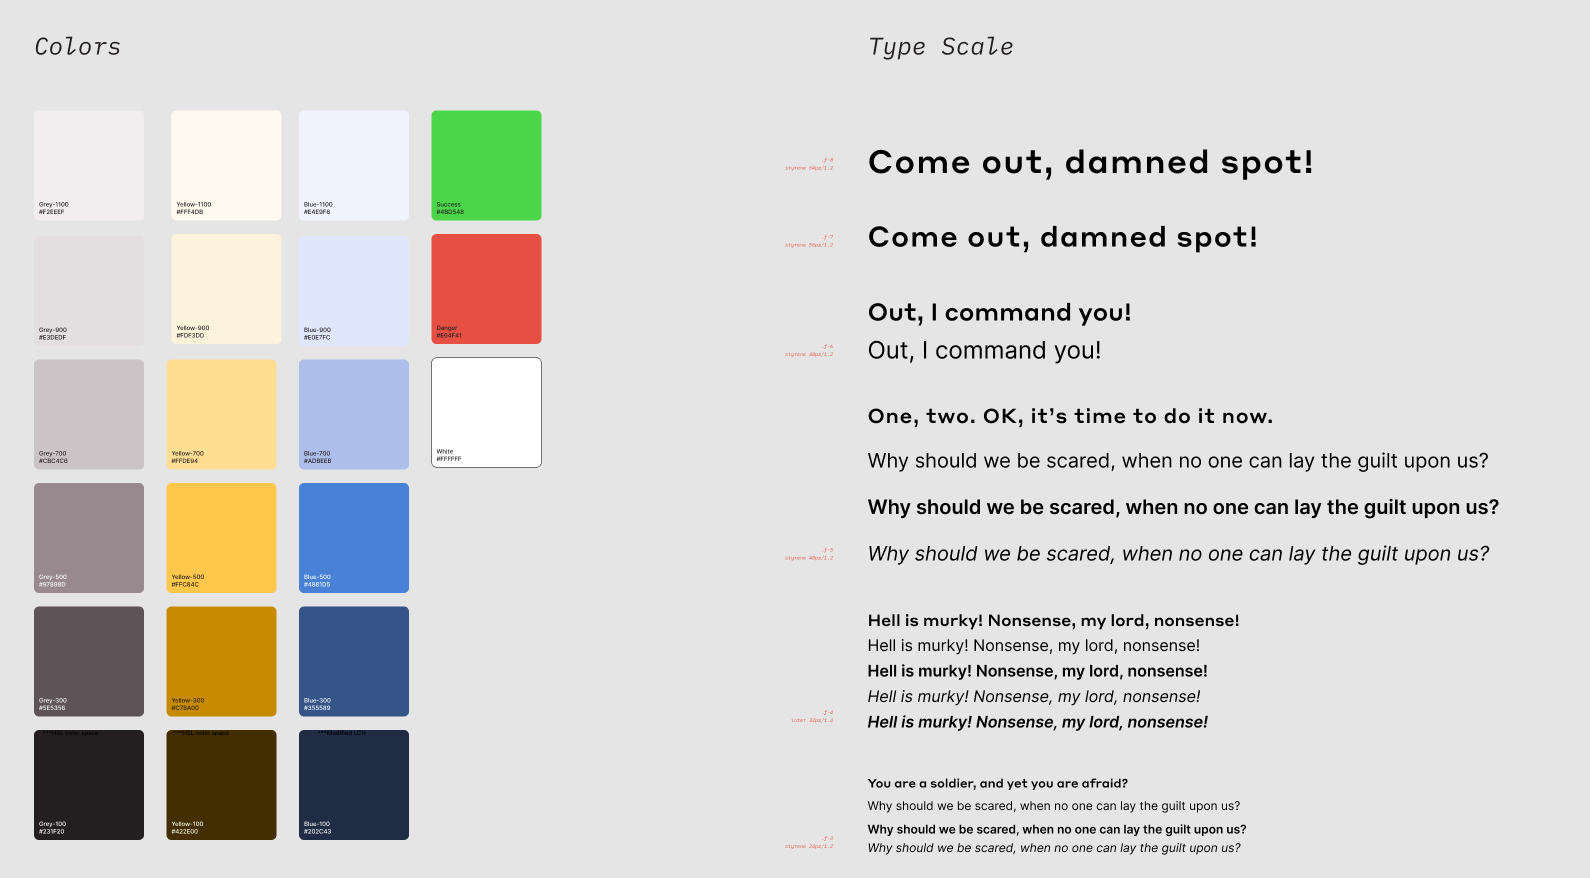Pick the Grey-100 near-black swatch

pyautogui.click(x=89, y=785)
